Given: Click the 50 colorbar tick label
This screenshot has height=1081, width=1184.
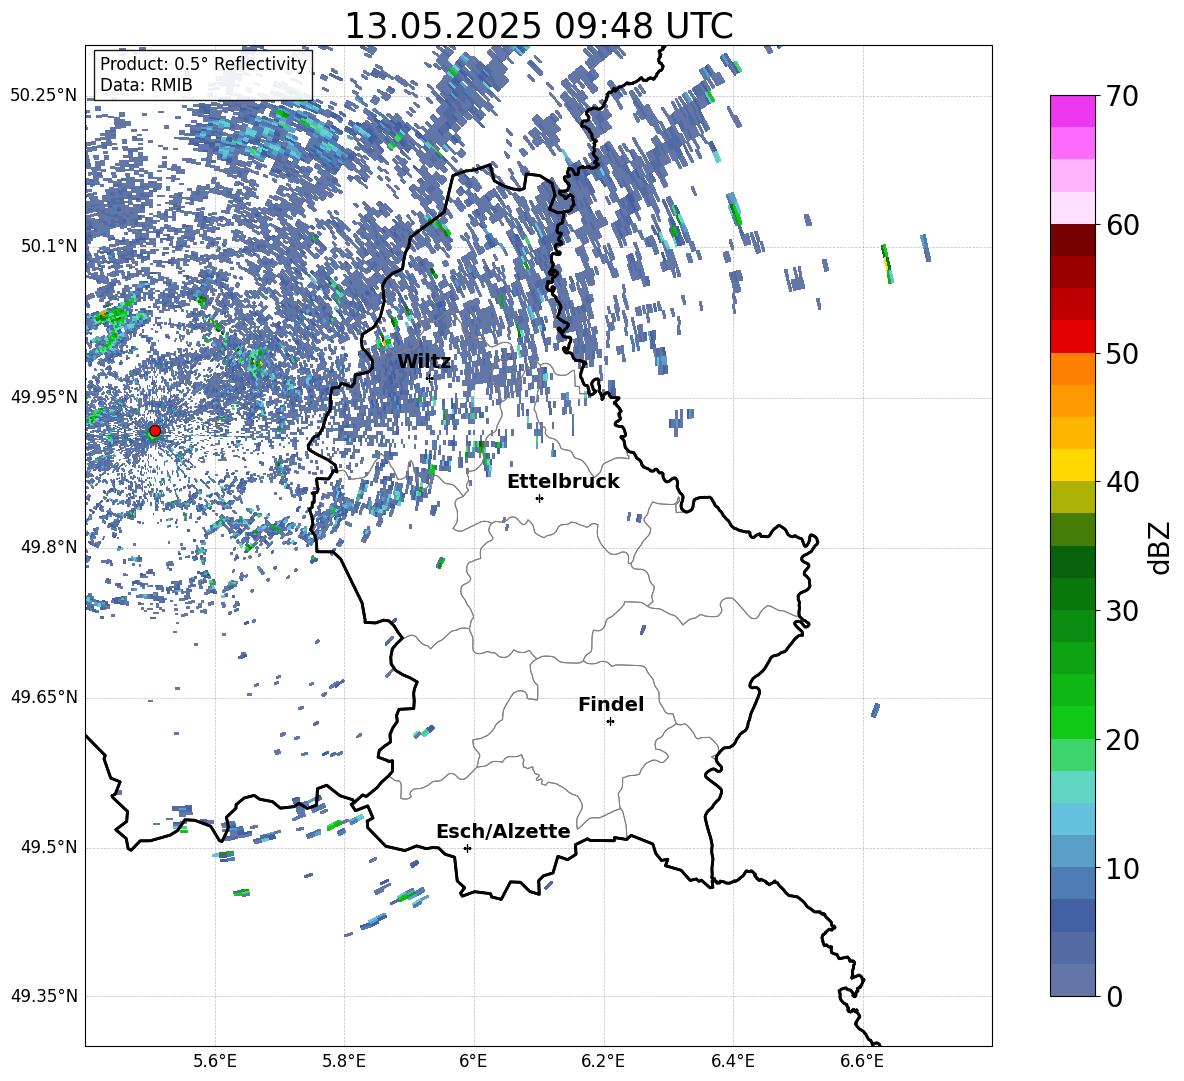Looking at the screenshot, I should 1123,353.
